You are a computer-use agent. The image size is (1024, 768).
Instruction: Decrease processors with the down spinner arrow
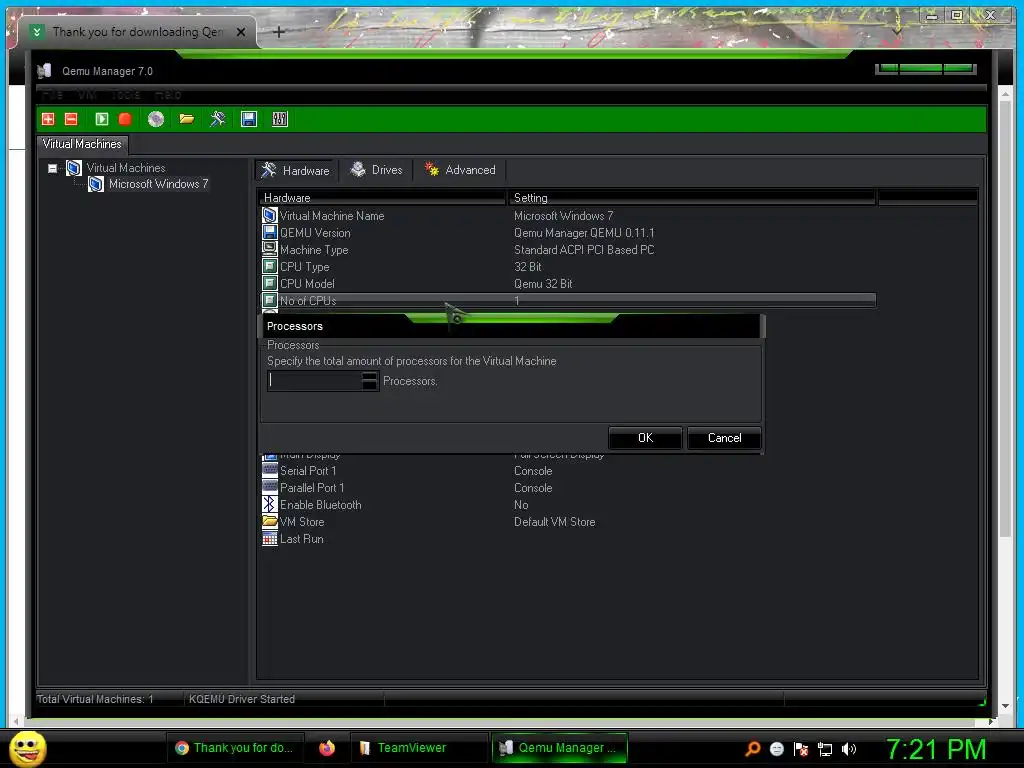[370, 385]
